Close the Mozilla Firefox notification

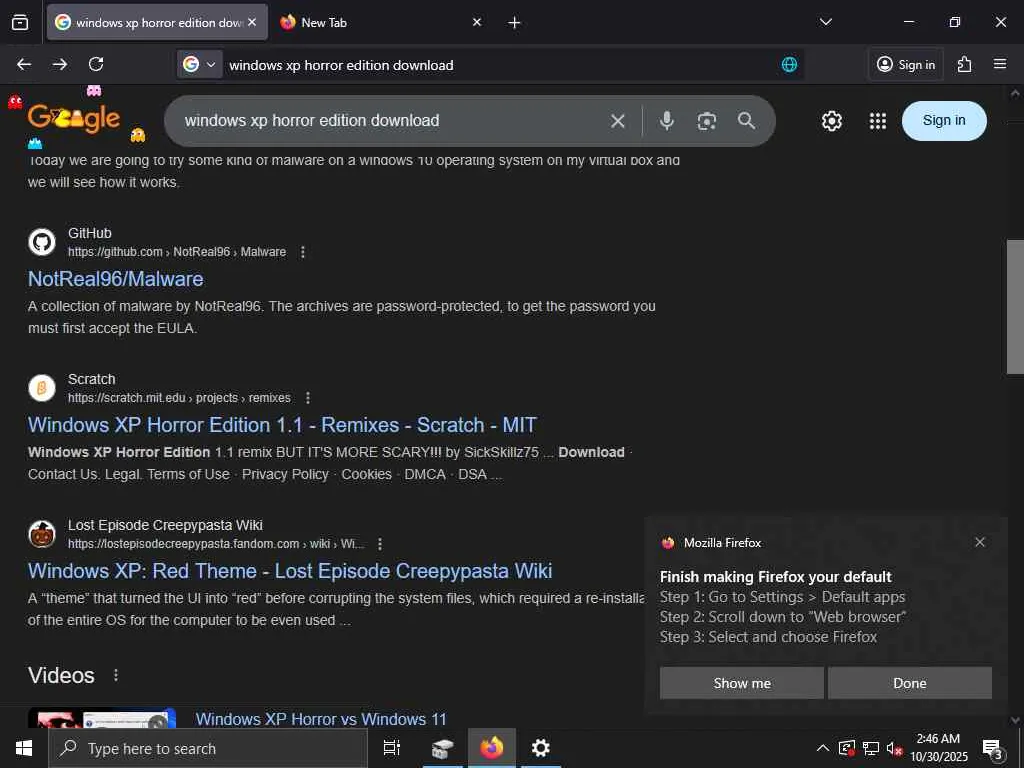point(980,542)
